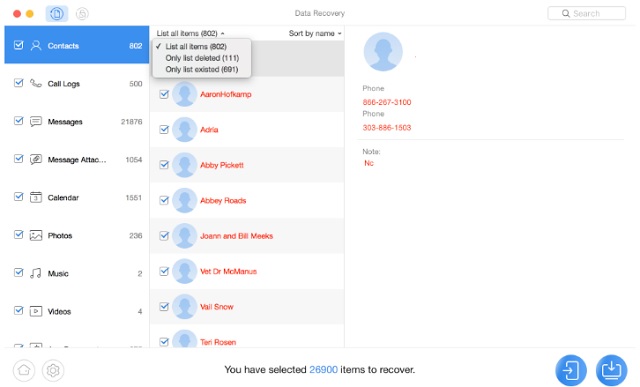Click the large contact detail avatar
This screenshot has width=640, height=387.
pos(383,52)
